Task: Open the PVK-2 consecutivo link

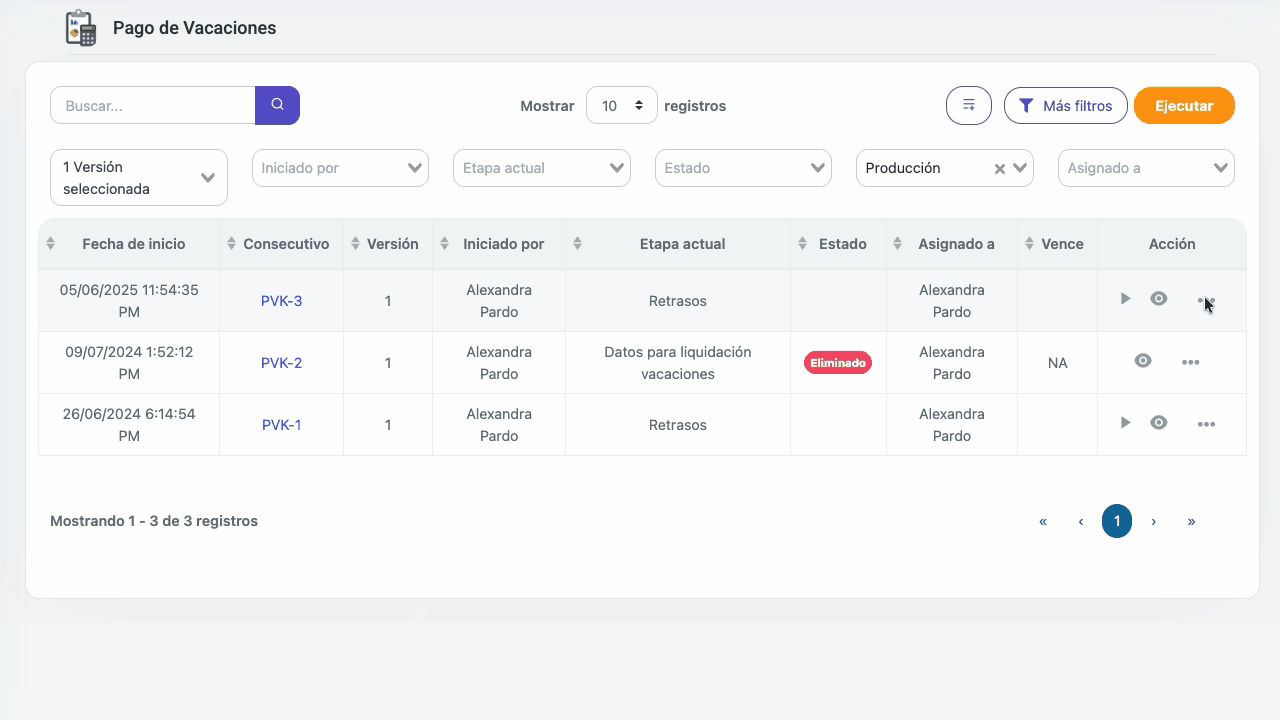Action: pyautogui.click(x=281, y=363)
